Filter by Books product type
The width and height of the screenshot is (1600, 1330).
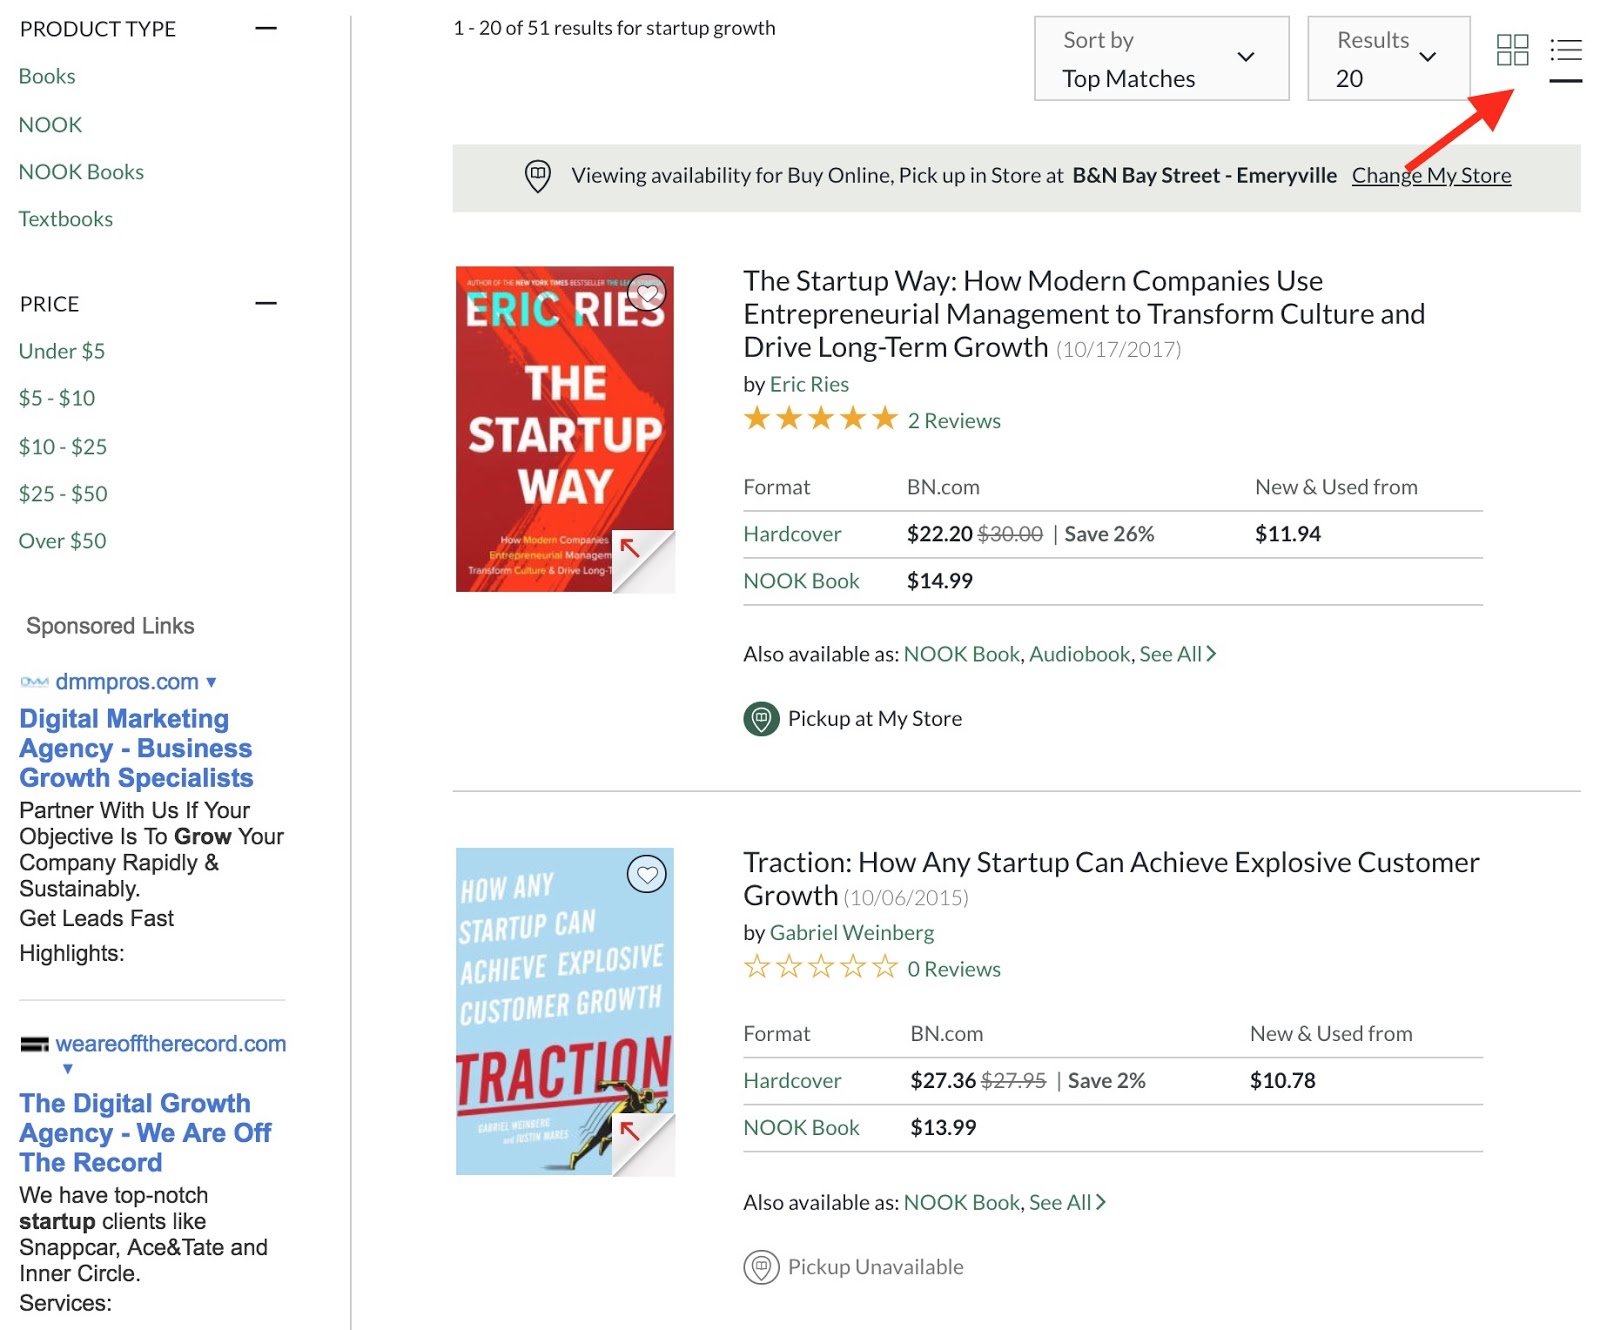[47, 76]
